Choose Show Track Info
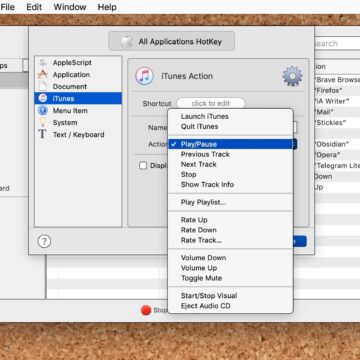This screenshot has height=360, width=360. 230,184
